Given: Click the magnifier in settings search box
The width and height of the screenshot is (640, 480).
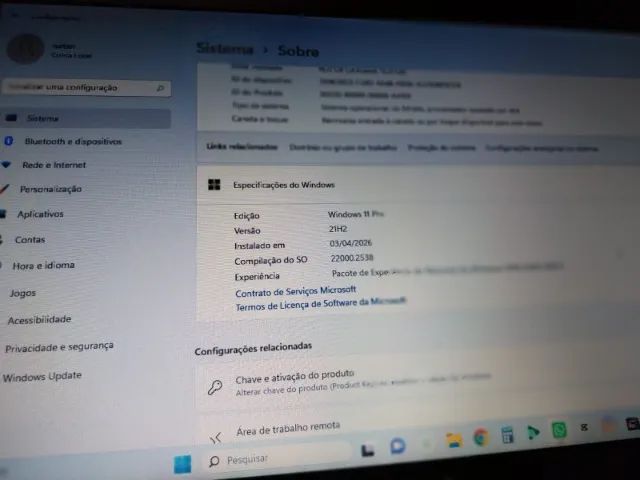Looking at the screenshot, I should (160, 88).
